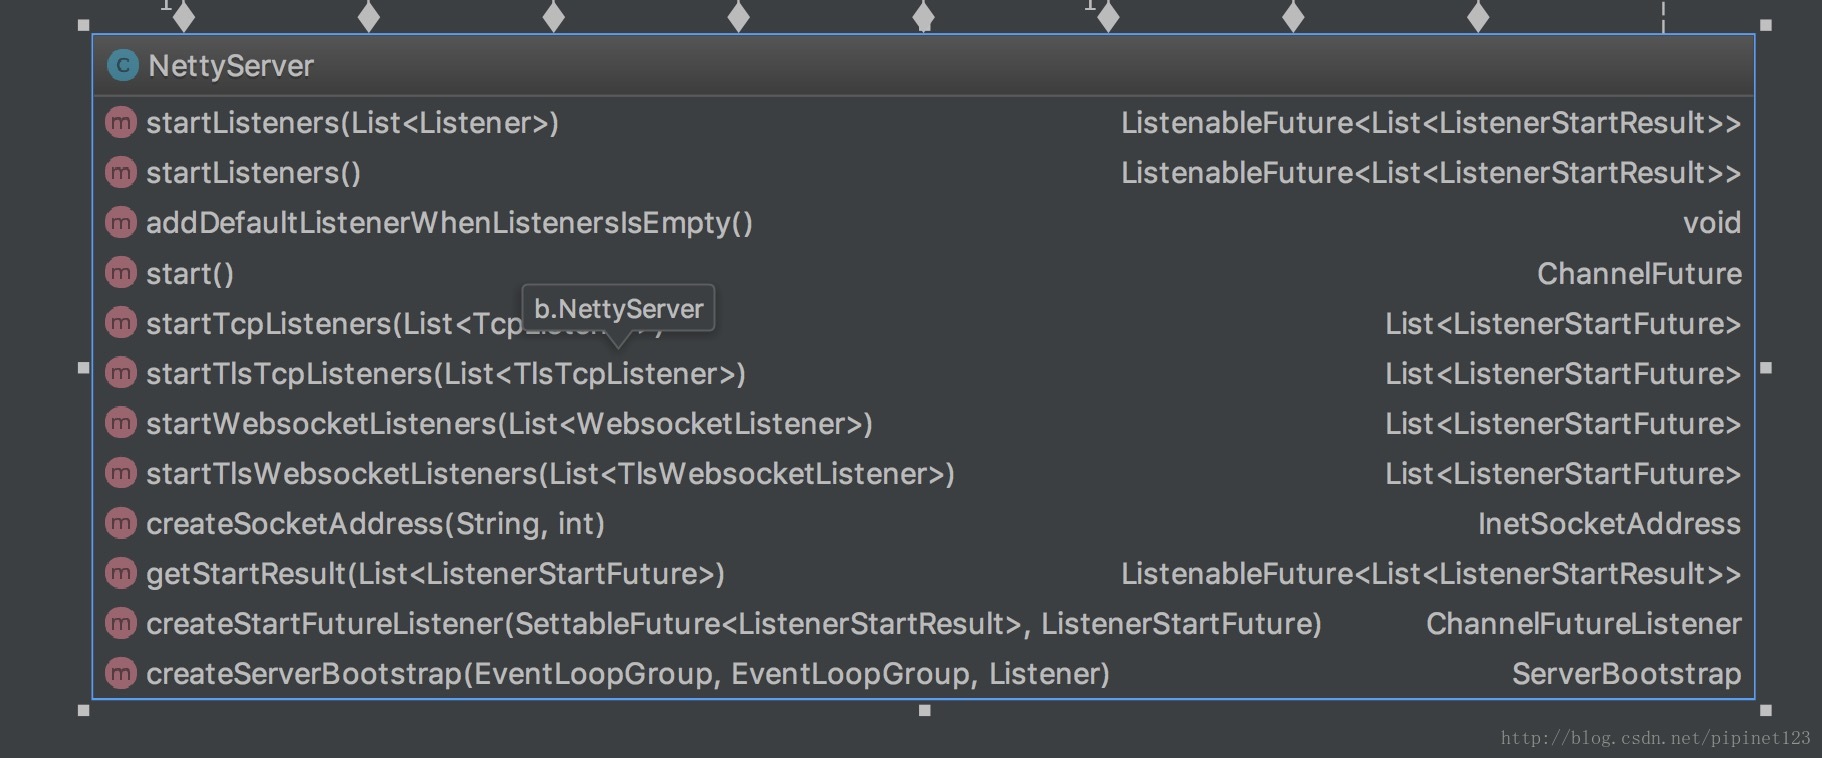Select method getStartResult(List<ListenerStartFuture>)
Image resolution: width=1822 pixels, height=758 pixels.
point(435,573)
